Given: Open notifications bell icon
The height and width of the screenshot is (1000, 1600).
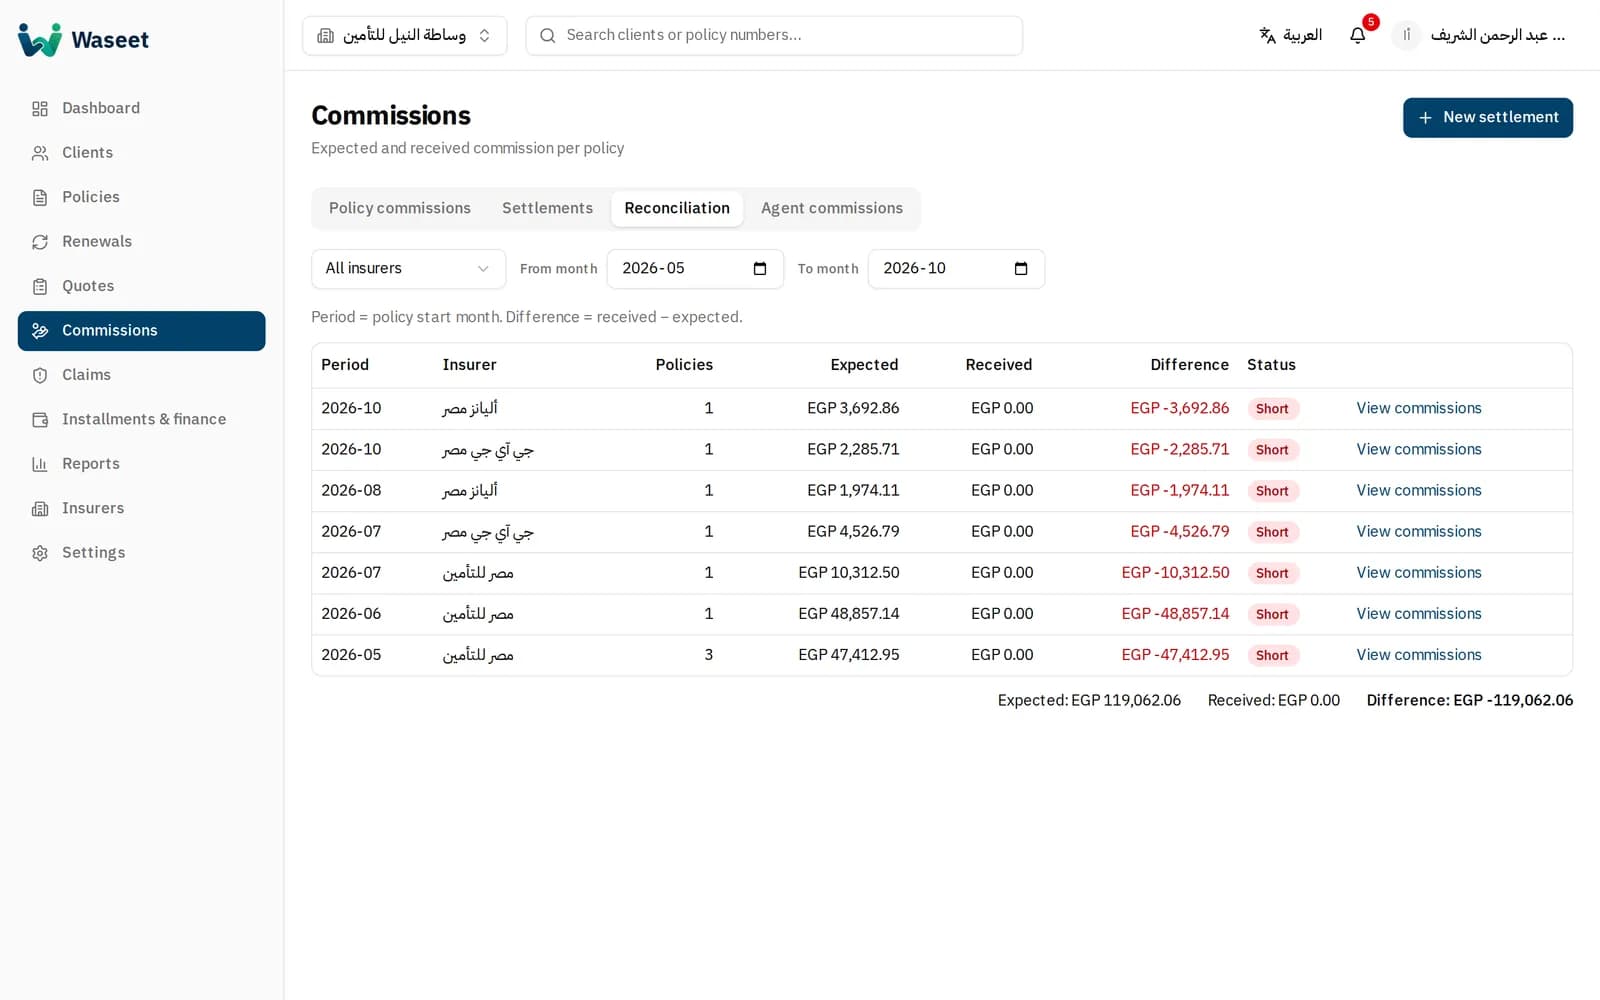Looking at the screenshot, I should pos(1357,35).
